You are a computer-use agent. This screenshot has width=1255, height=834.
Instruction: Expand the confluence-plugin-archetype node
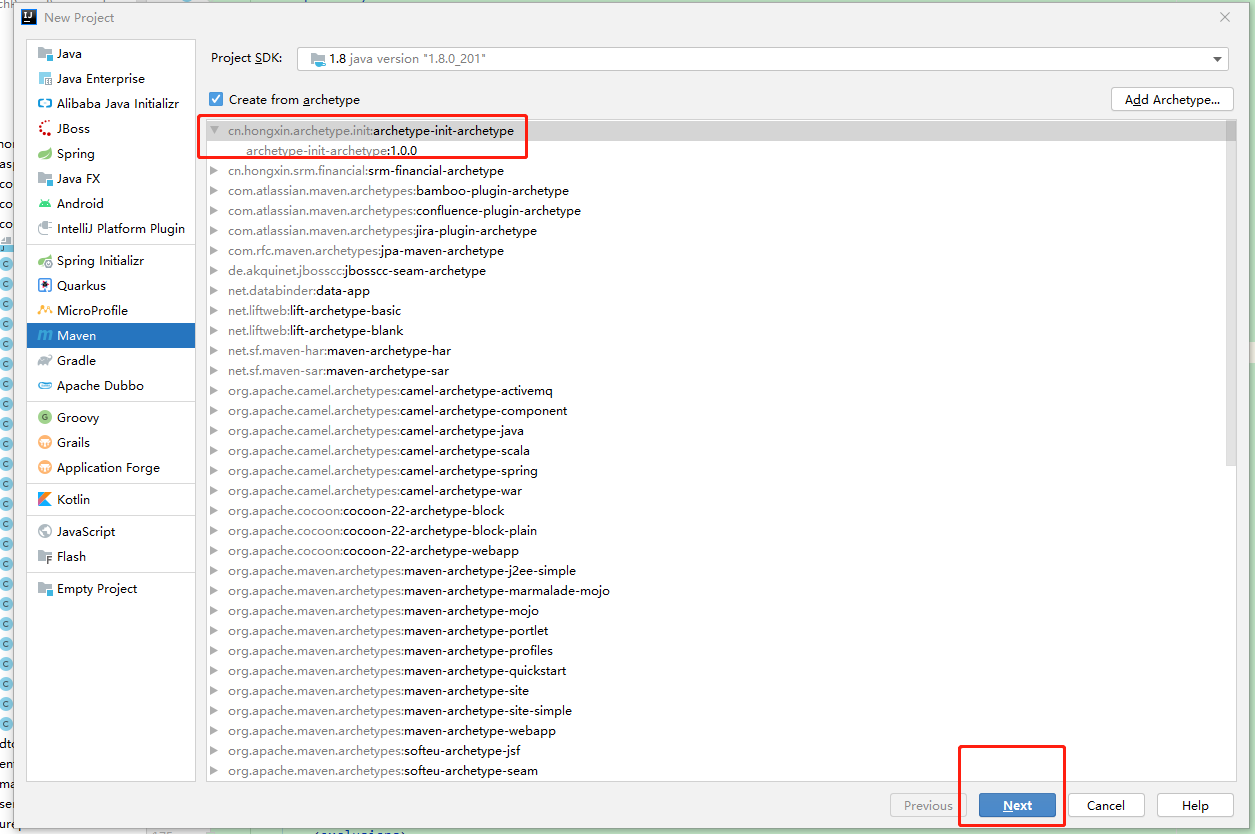coord(214,211)
